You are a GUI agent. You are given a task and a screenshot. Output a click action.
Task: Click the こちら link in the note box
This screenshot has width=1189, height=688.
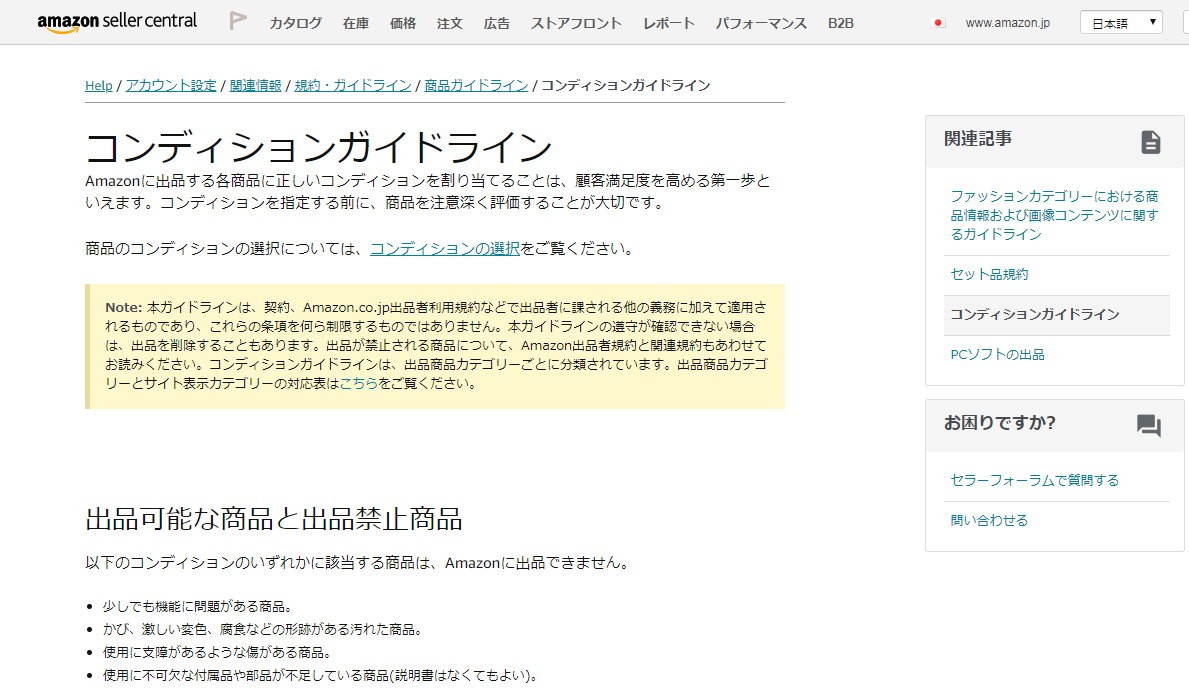(x=359, y=384)
